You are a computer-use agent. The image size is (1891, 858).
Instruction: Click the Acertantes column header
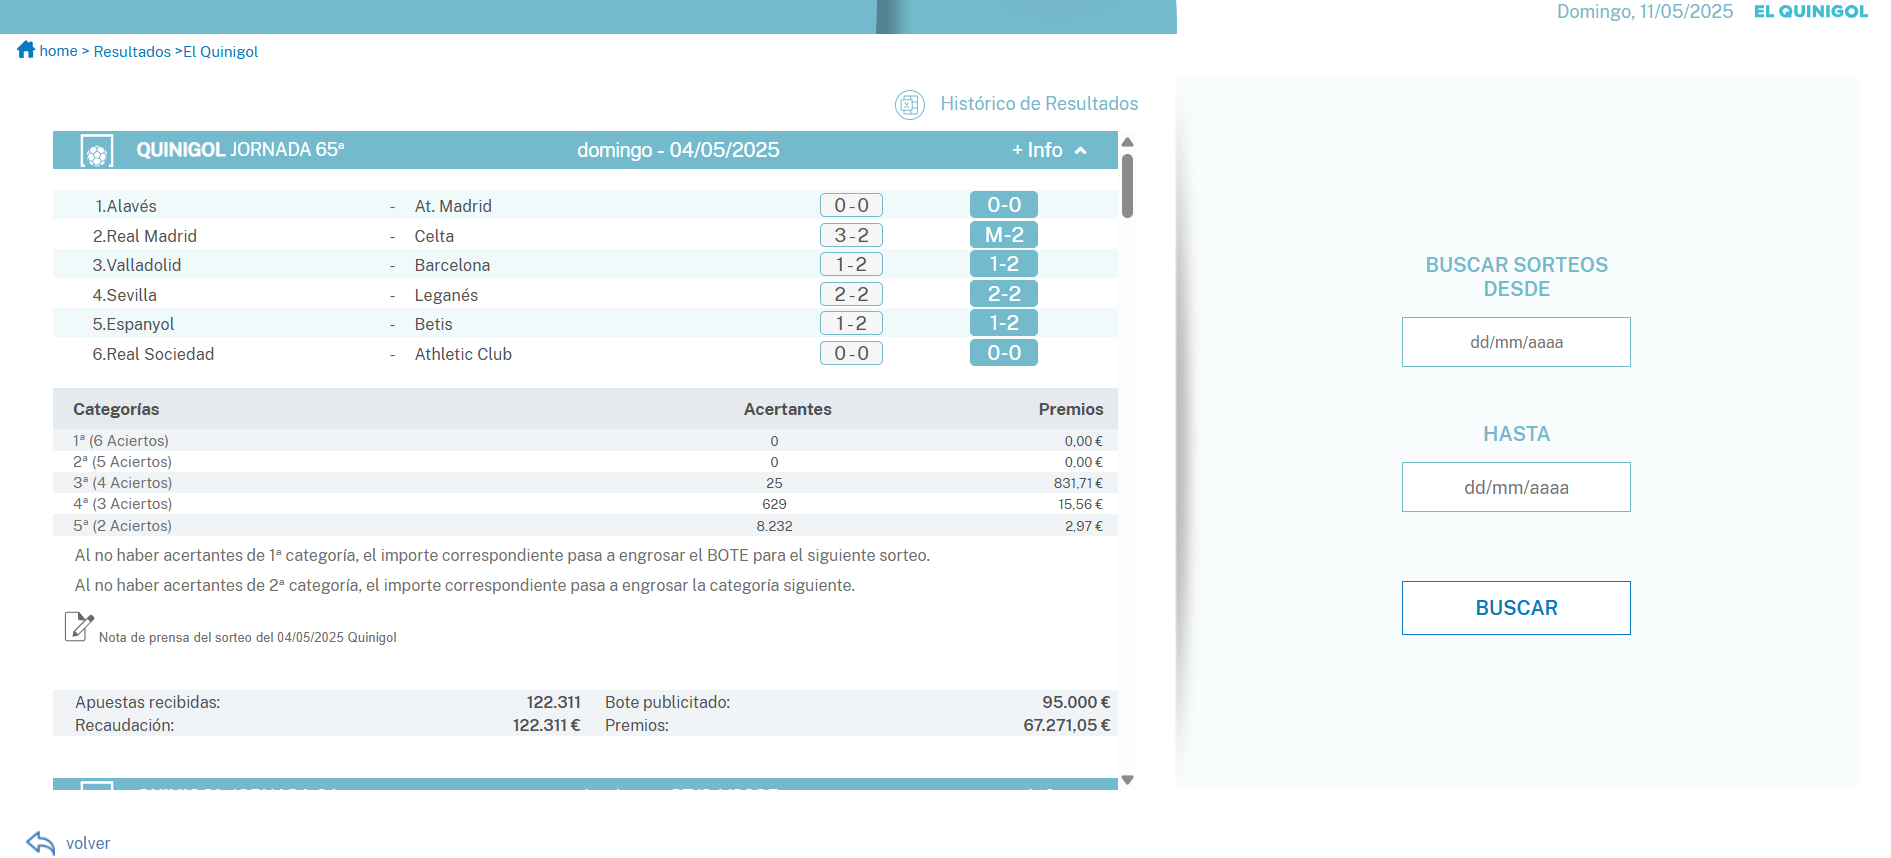(x=787, y=409)
